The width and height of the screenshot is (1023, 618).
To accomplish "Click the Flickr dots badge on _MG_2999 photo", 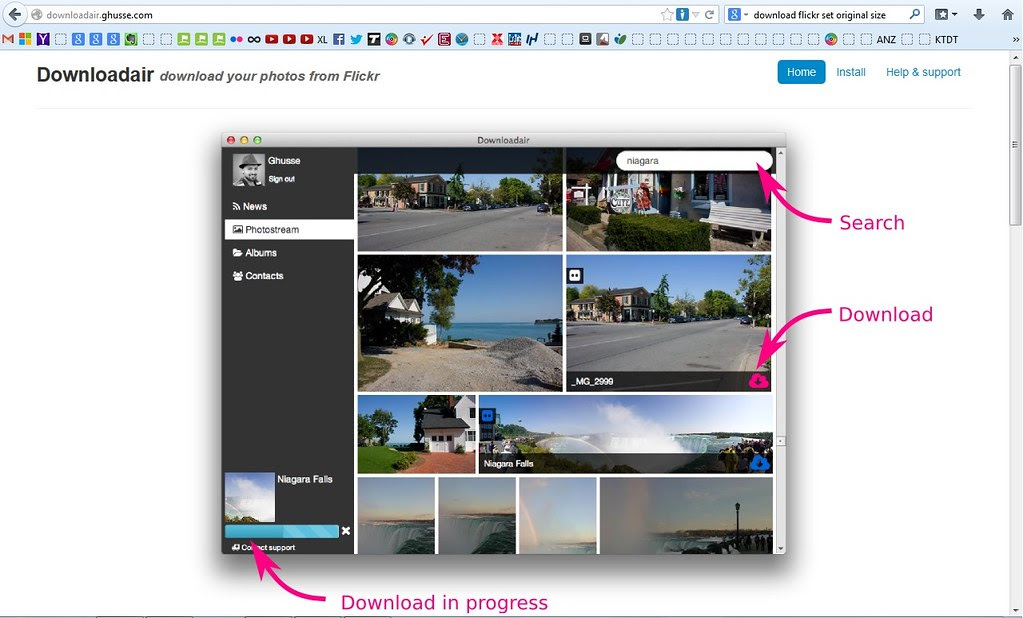I will [x=575, y=275].
